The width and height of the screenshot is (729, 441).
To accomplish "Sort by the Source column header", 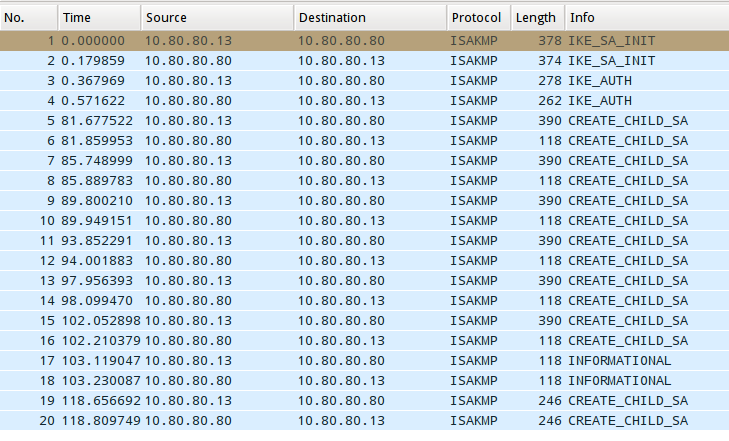I will click(217, 18).
